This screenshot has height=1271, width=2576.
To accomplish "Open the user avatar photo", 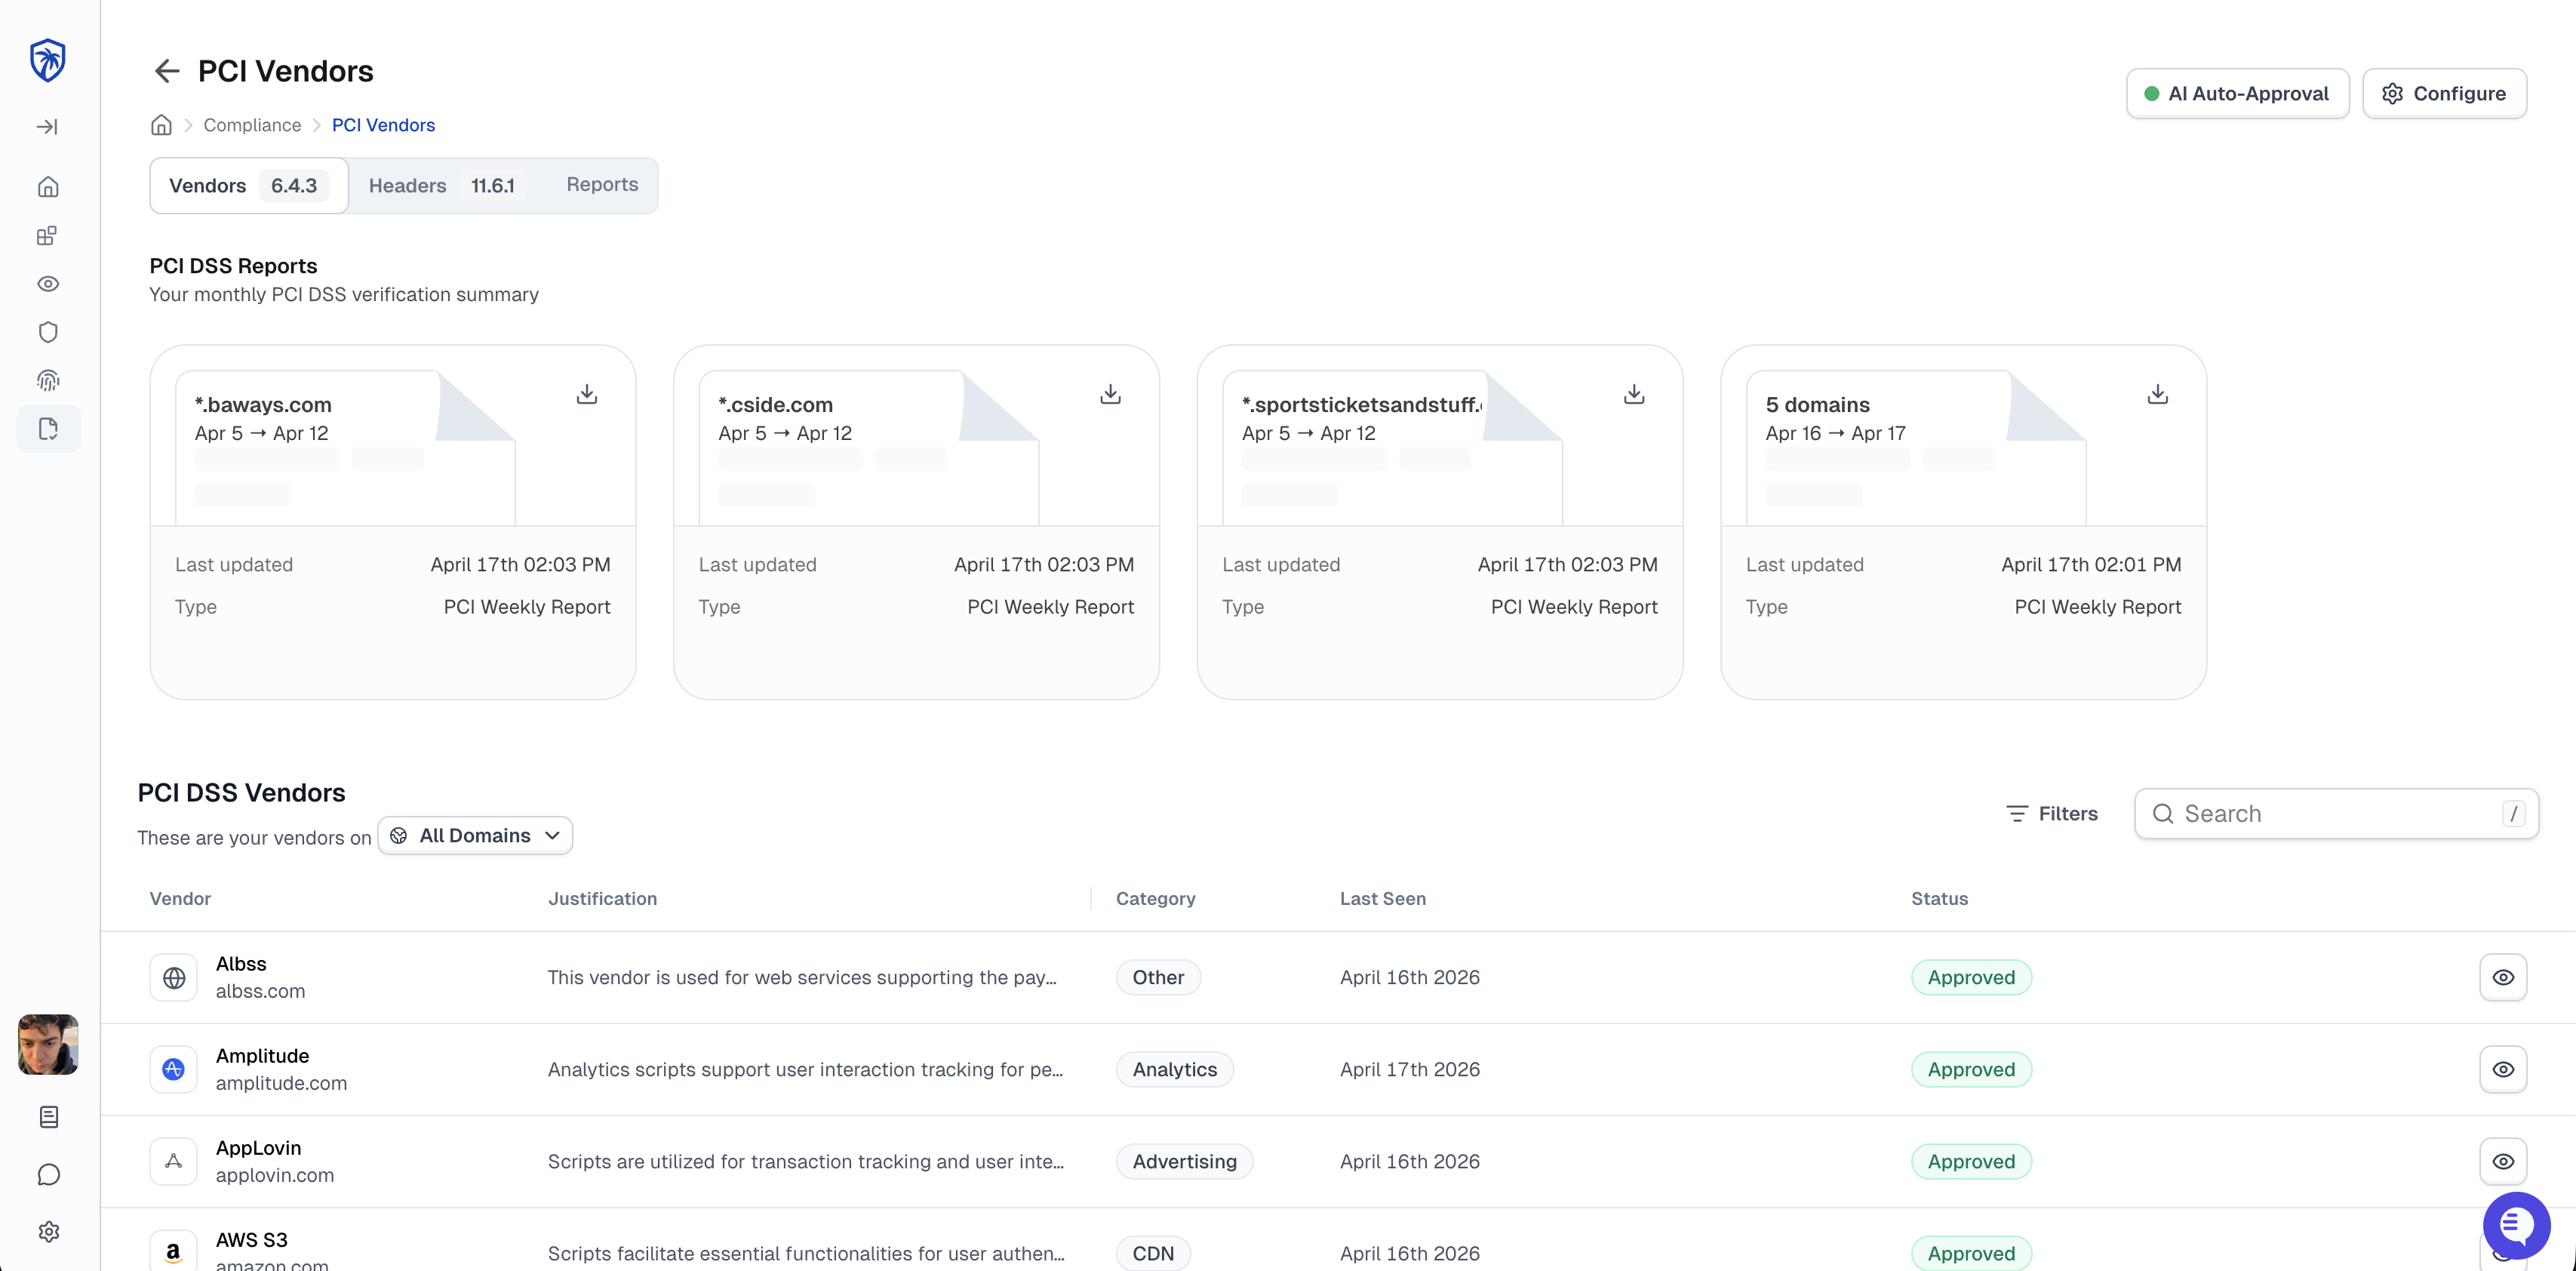I will click(x=48, y=1044).
